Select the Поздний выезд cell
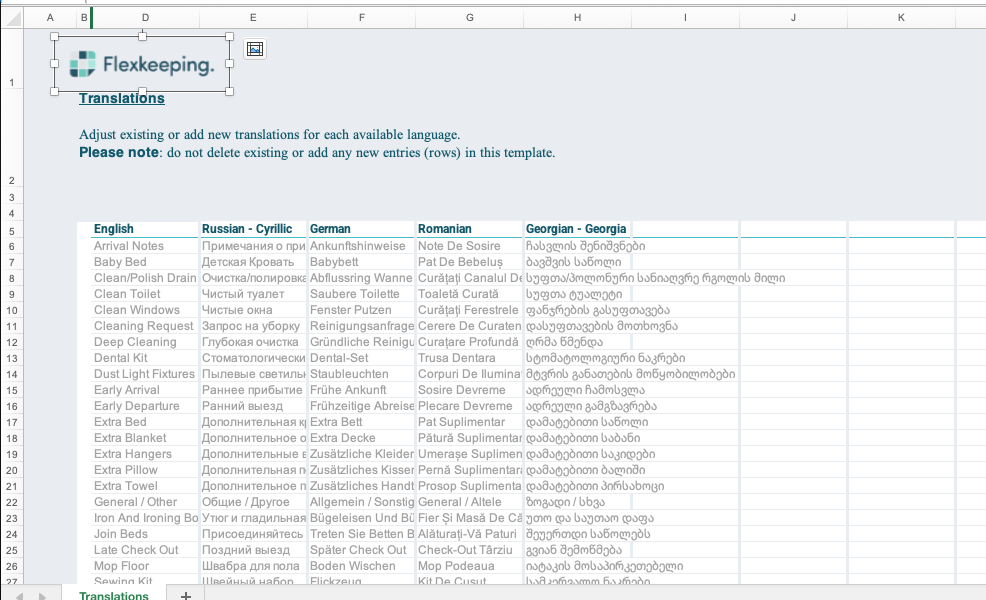 (x=253, y=550)
